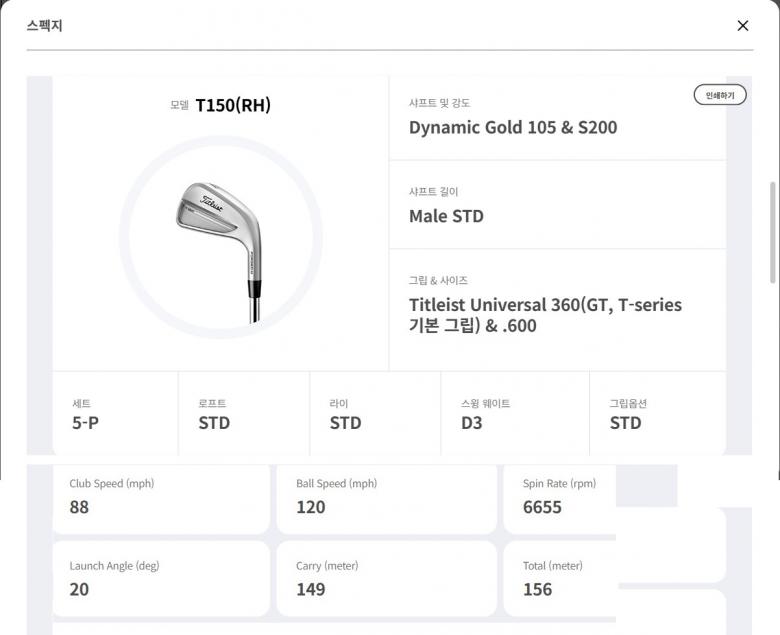The height and width of the screenshot is (635, 780).
Task: Select the Dynamic Gold 105 & S200 shaft text
Action: 513,127
